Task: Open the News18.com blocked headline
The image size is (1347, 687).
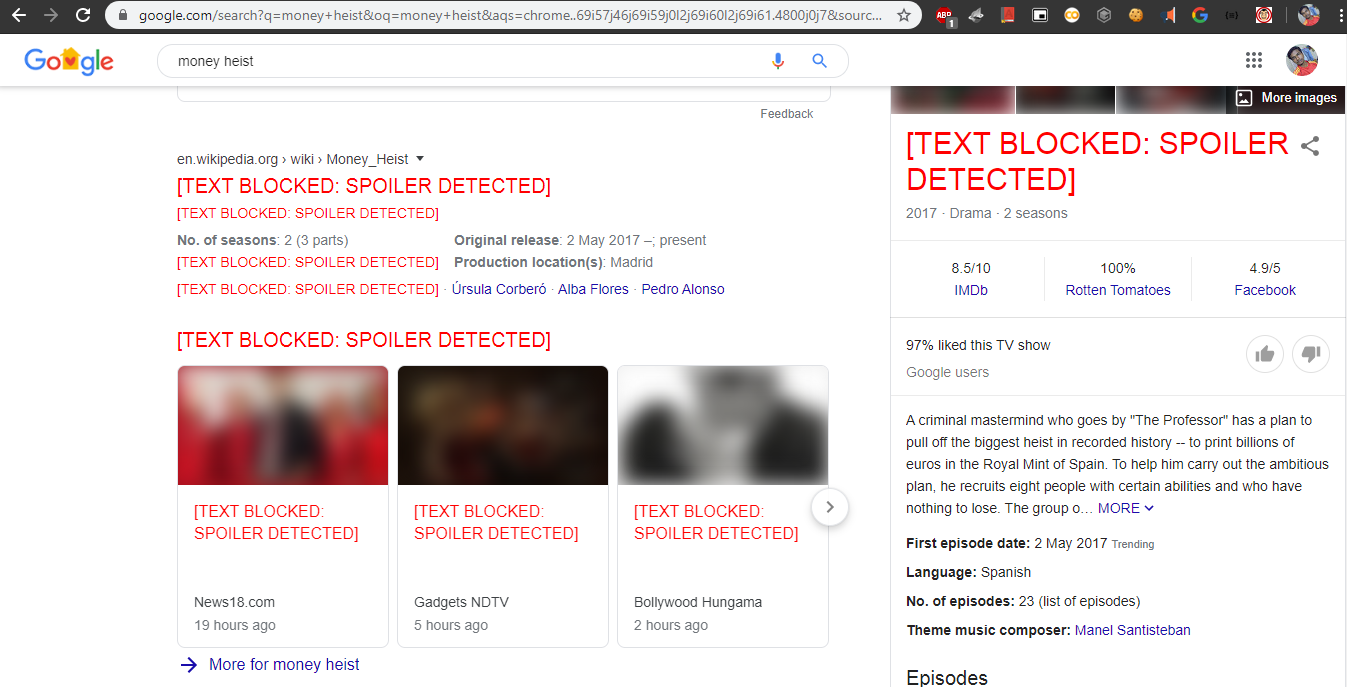Action: pyautogui.click(x=276, y=522)
